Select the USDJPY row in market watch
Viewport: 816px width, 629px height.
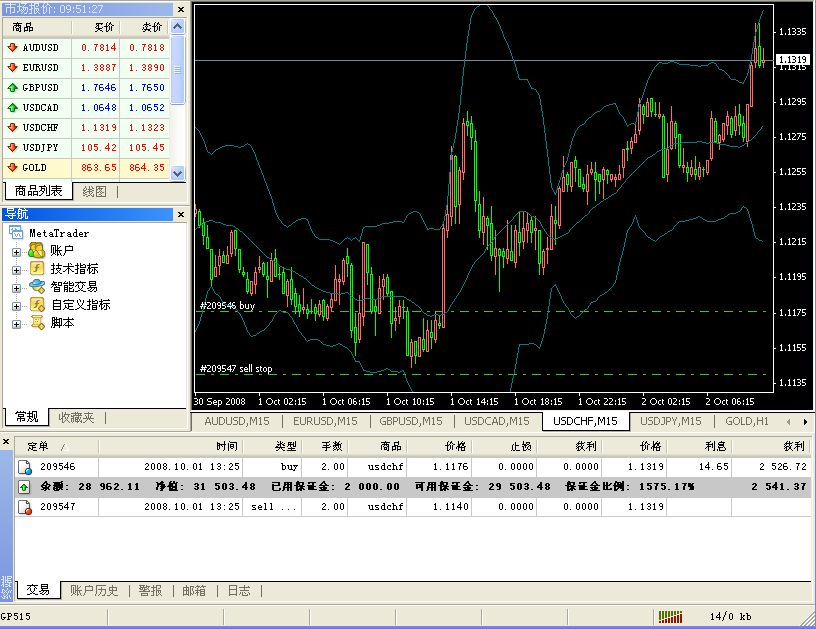pyautogui.click(x=40, y=147)
